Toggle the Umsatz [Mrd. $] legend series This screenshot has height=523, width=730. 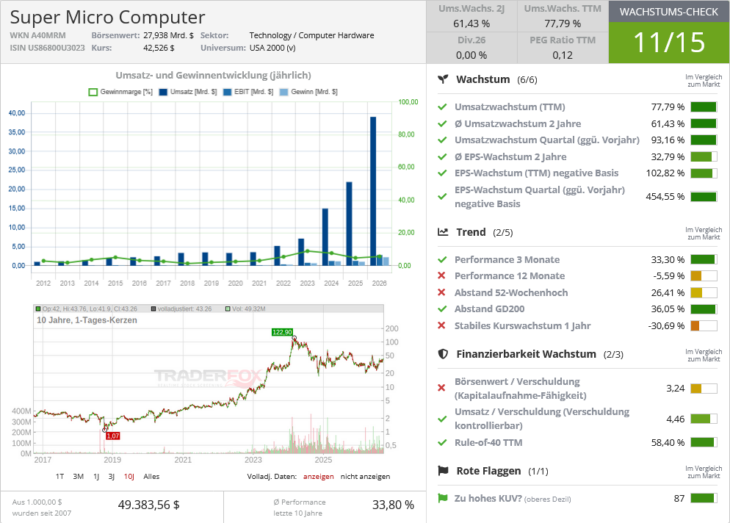(188, 92)
